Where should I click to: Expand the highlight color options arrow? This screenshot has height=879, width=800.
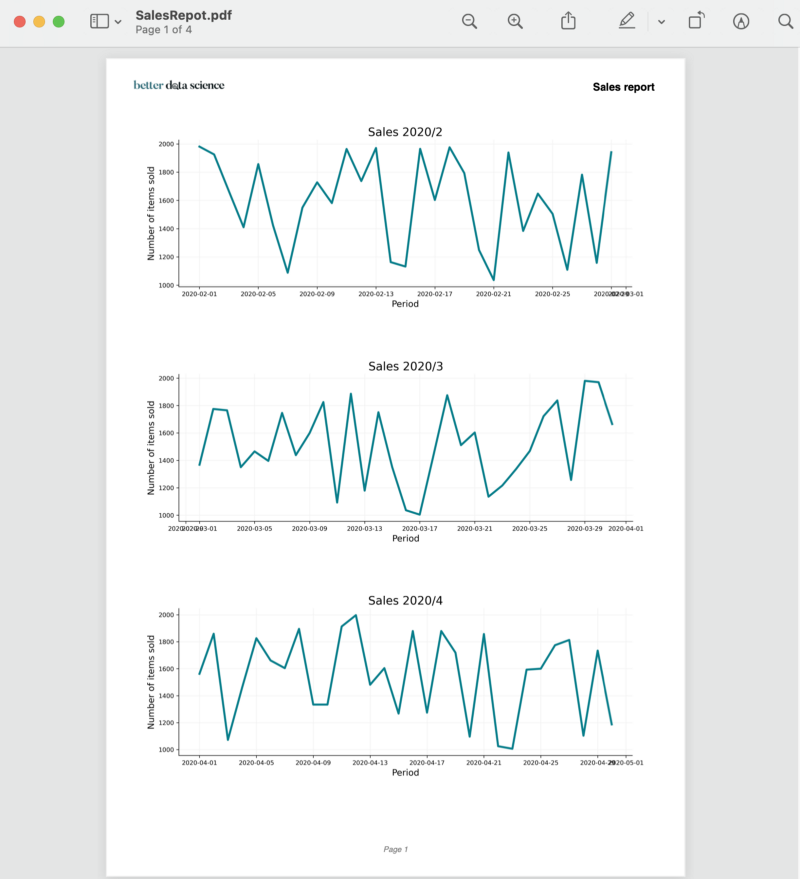(x=661, y=22)
